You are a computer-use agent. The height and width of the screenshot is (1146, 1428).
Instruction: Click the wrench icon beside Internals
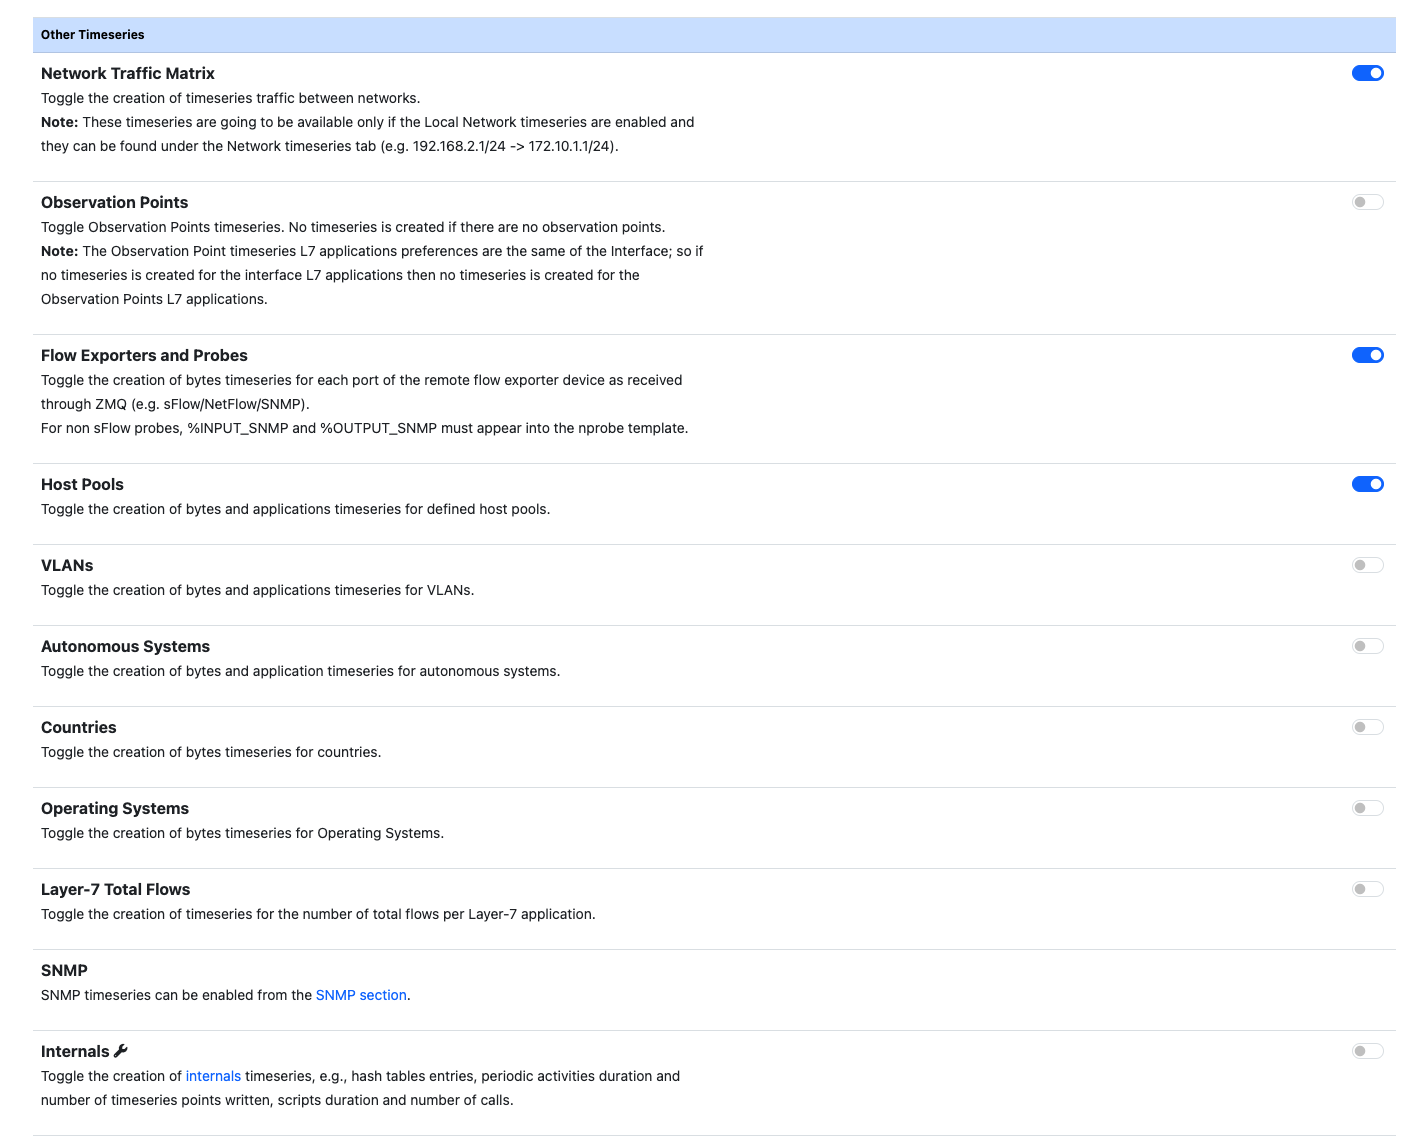121,1051
